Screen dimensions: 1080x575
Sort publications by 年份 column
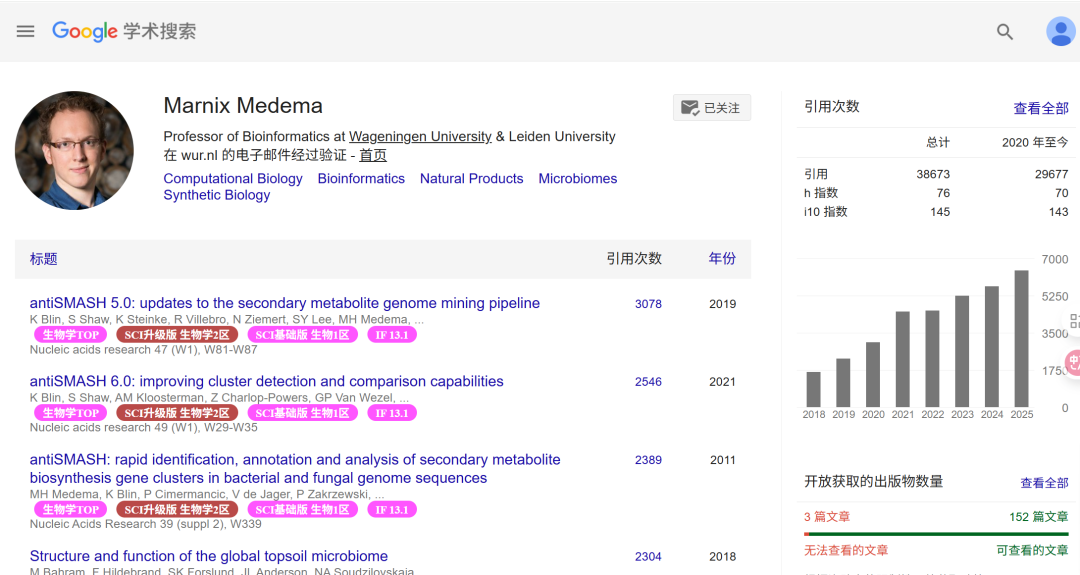(x=722, y=258)
